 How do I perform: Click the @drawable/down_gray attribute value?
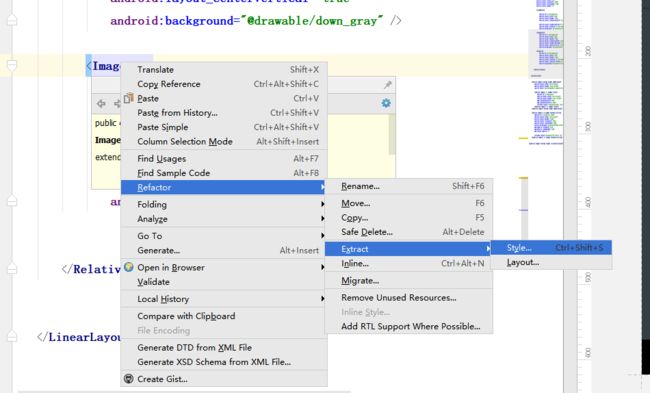click(312, 20)
